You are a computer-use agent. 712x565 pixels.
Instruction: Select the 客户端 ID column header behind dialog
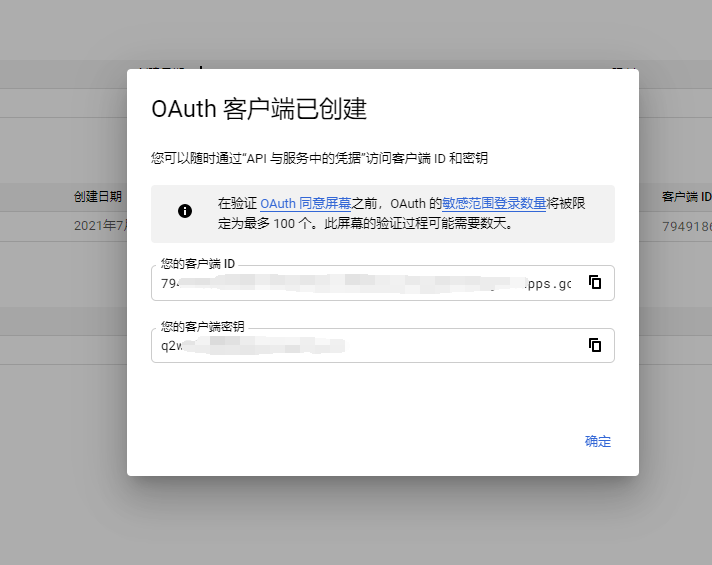(686, 197)
